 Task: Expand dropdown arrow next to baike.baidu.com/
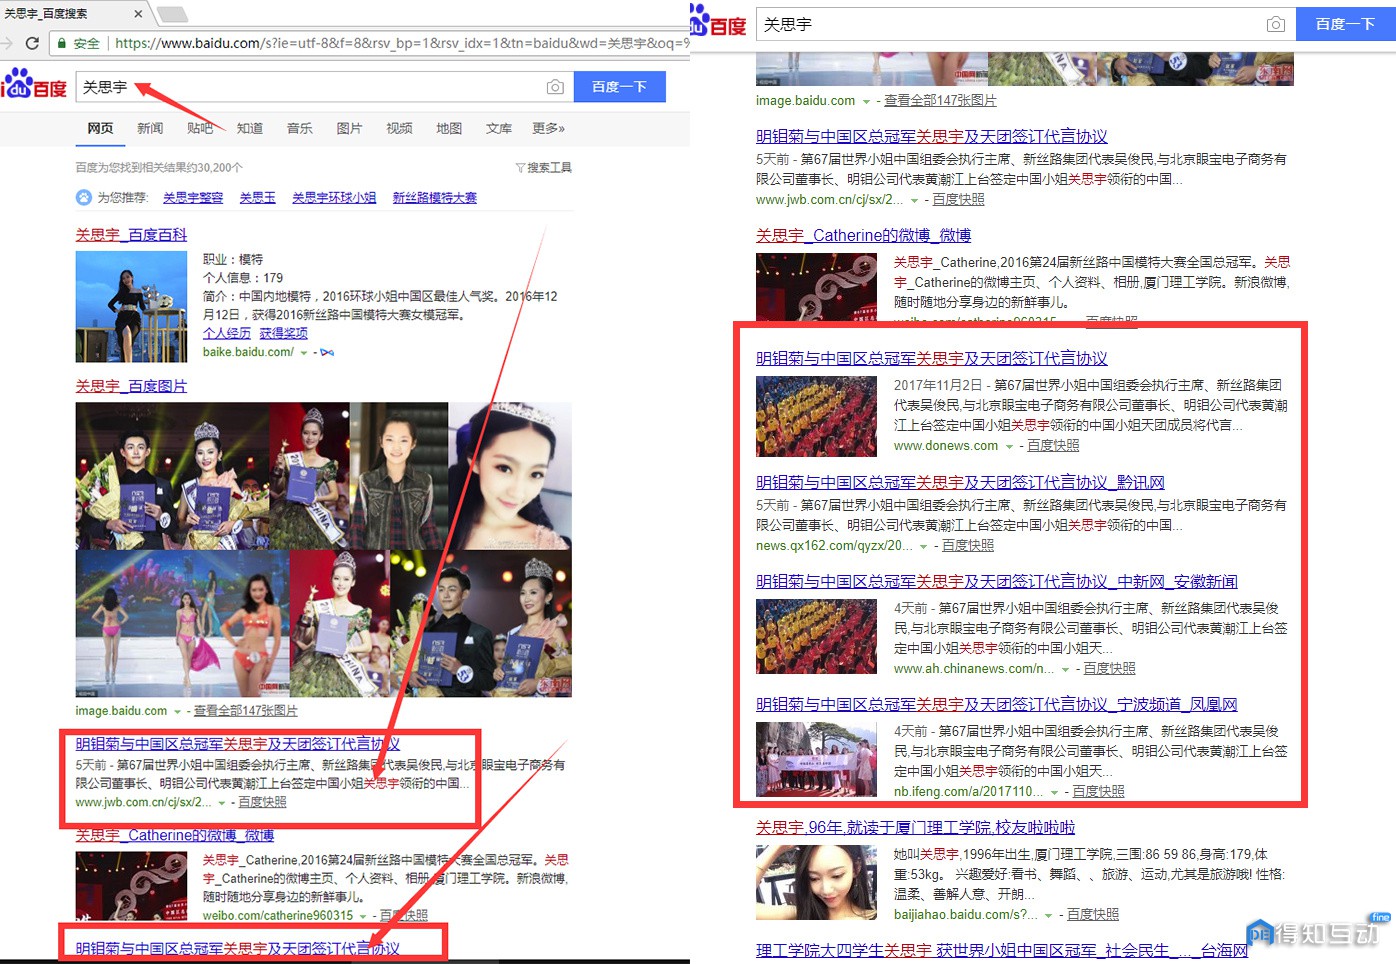coord(304,353)
